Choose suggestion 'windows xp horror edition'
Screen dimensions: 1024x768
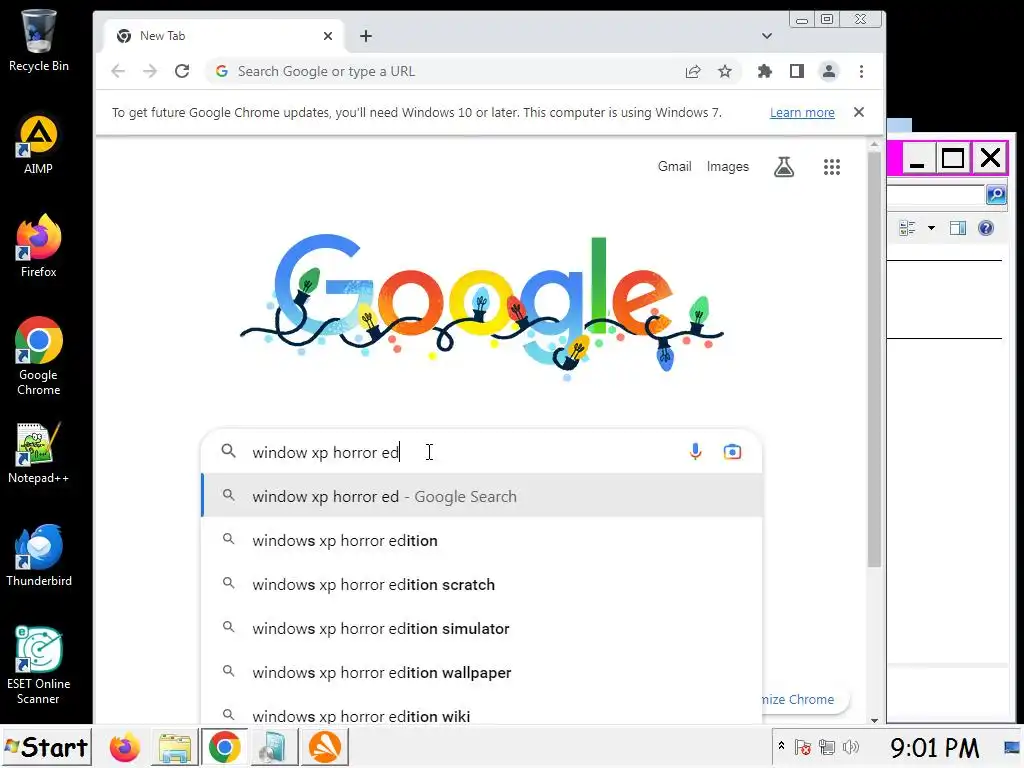point(482,540)
